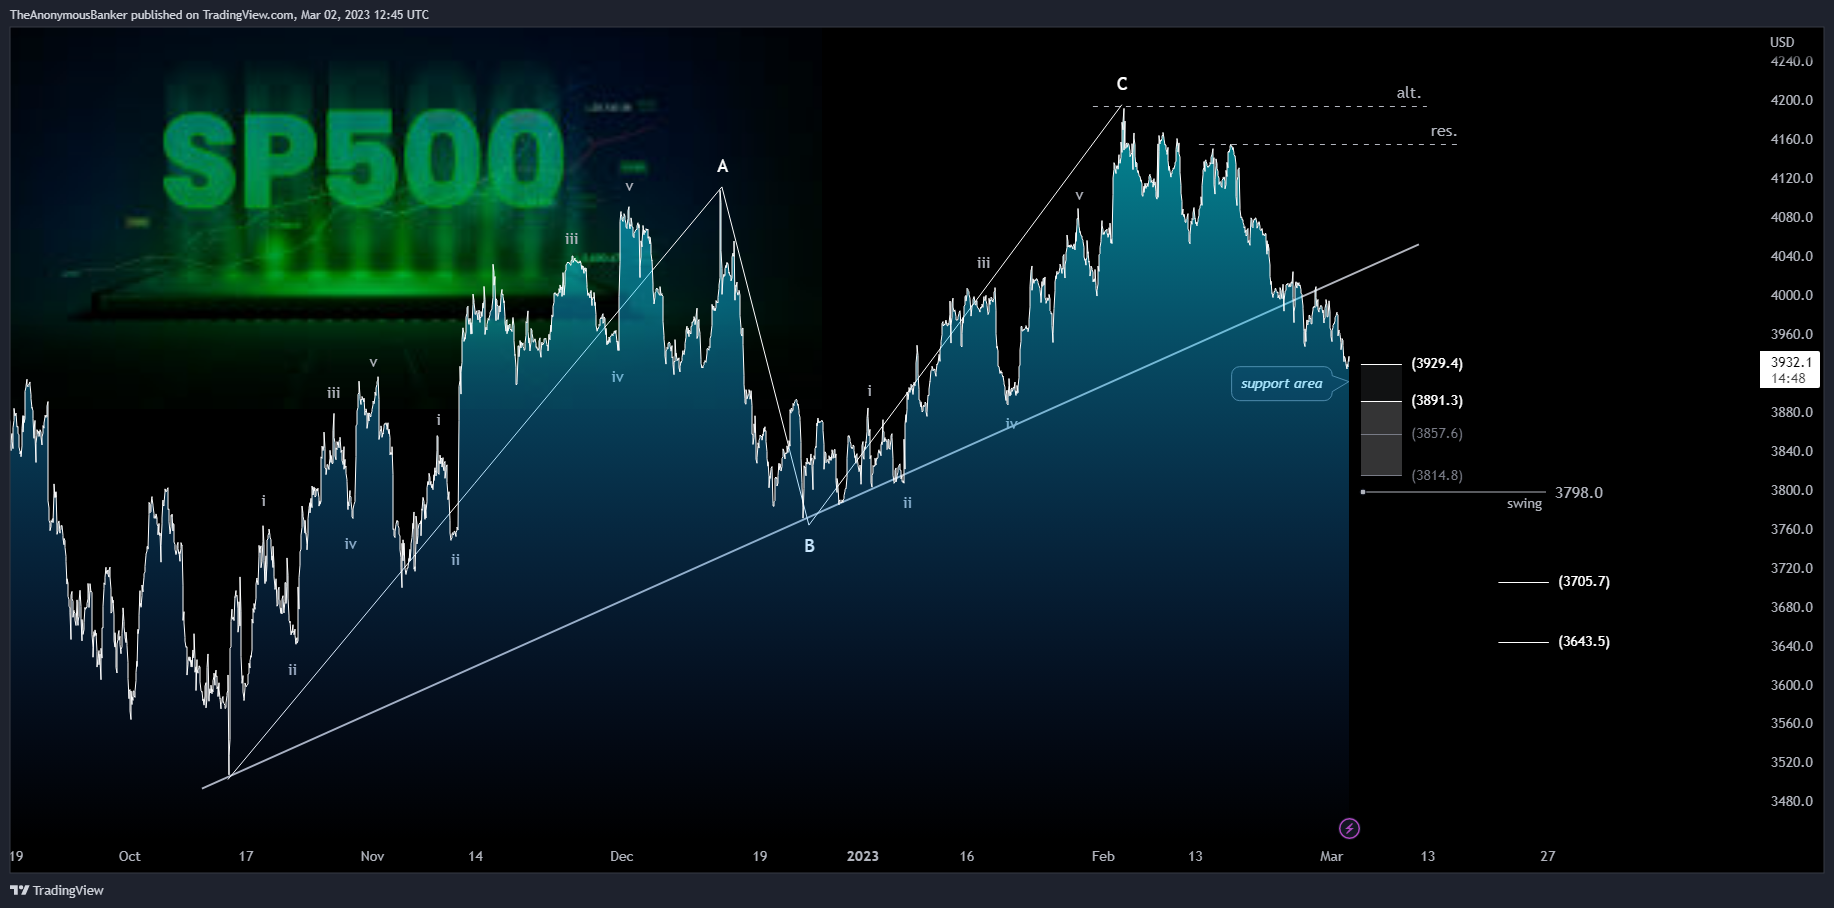Screen dimensions: 1834x908
Task: Click the (3814.8) level label
Action: pyautogui.click(x=1437, y=475)
